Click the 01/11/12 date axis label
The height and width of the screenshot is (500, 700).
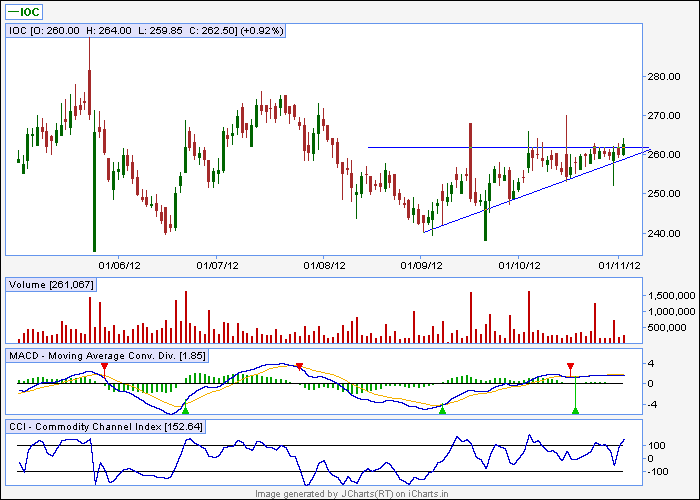pos(619,266)
